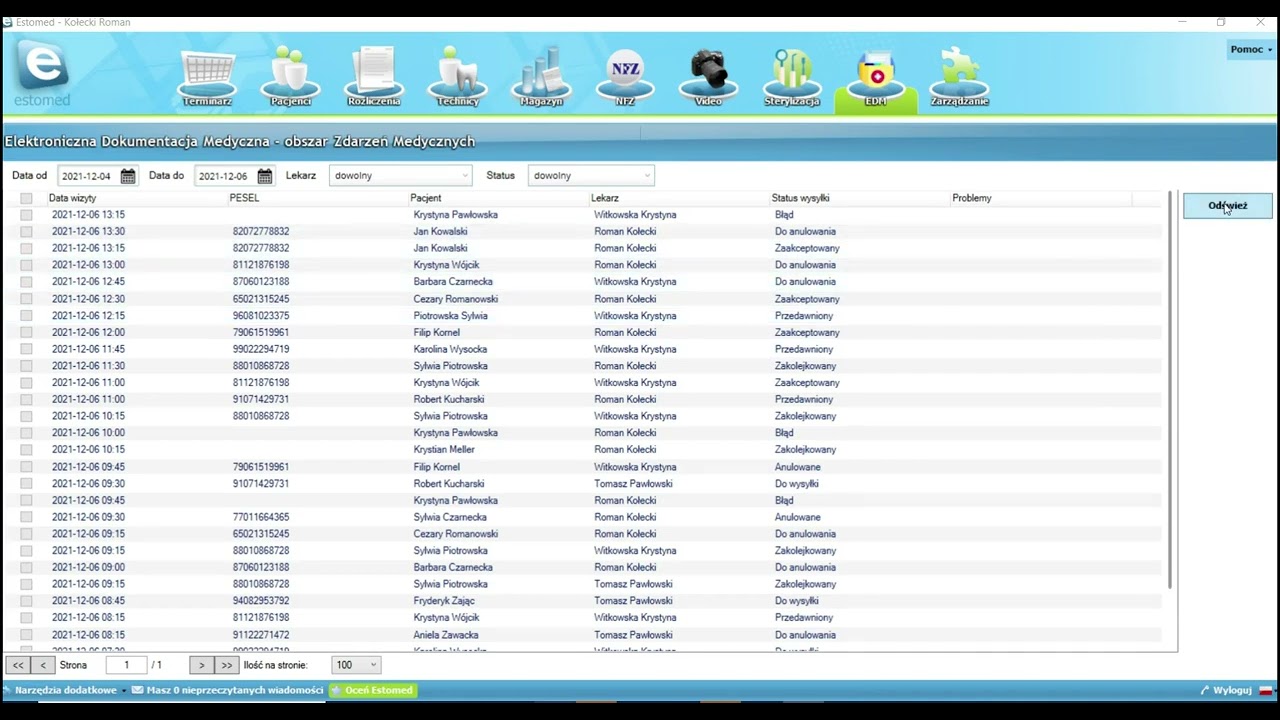
Task: Check row 12:30 Cezary Romanowski
Action: pos(26,299)
